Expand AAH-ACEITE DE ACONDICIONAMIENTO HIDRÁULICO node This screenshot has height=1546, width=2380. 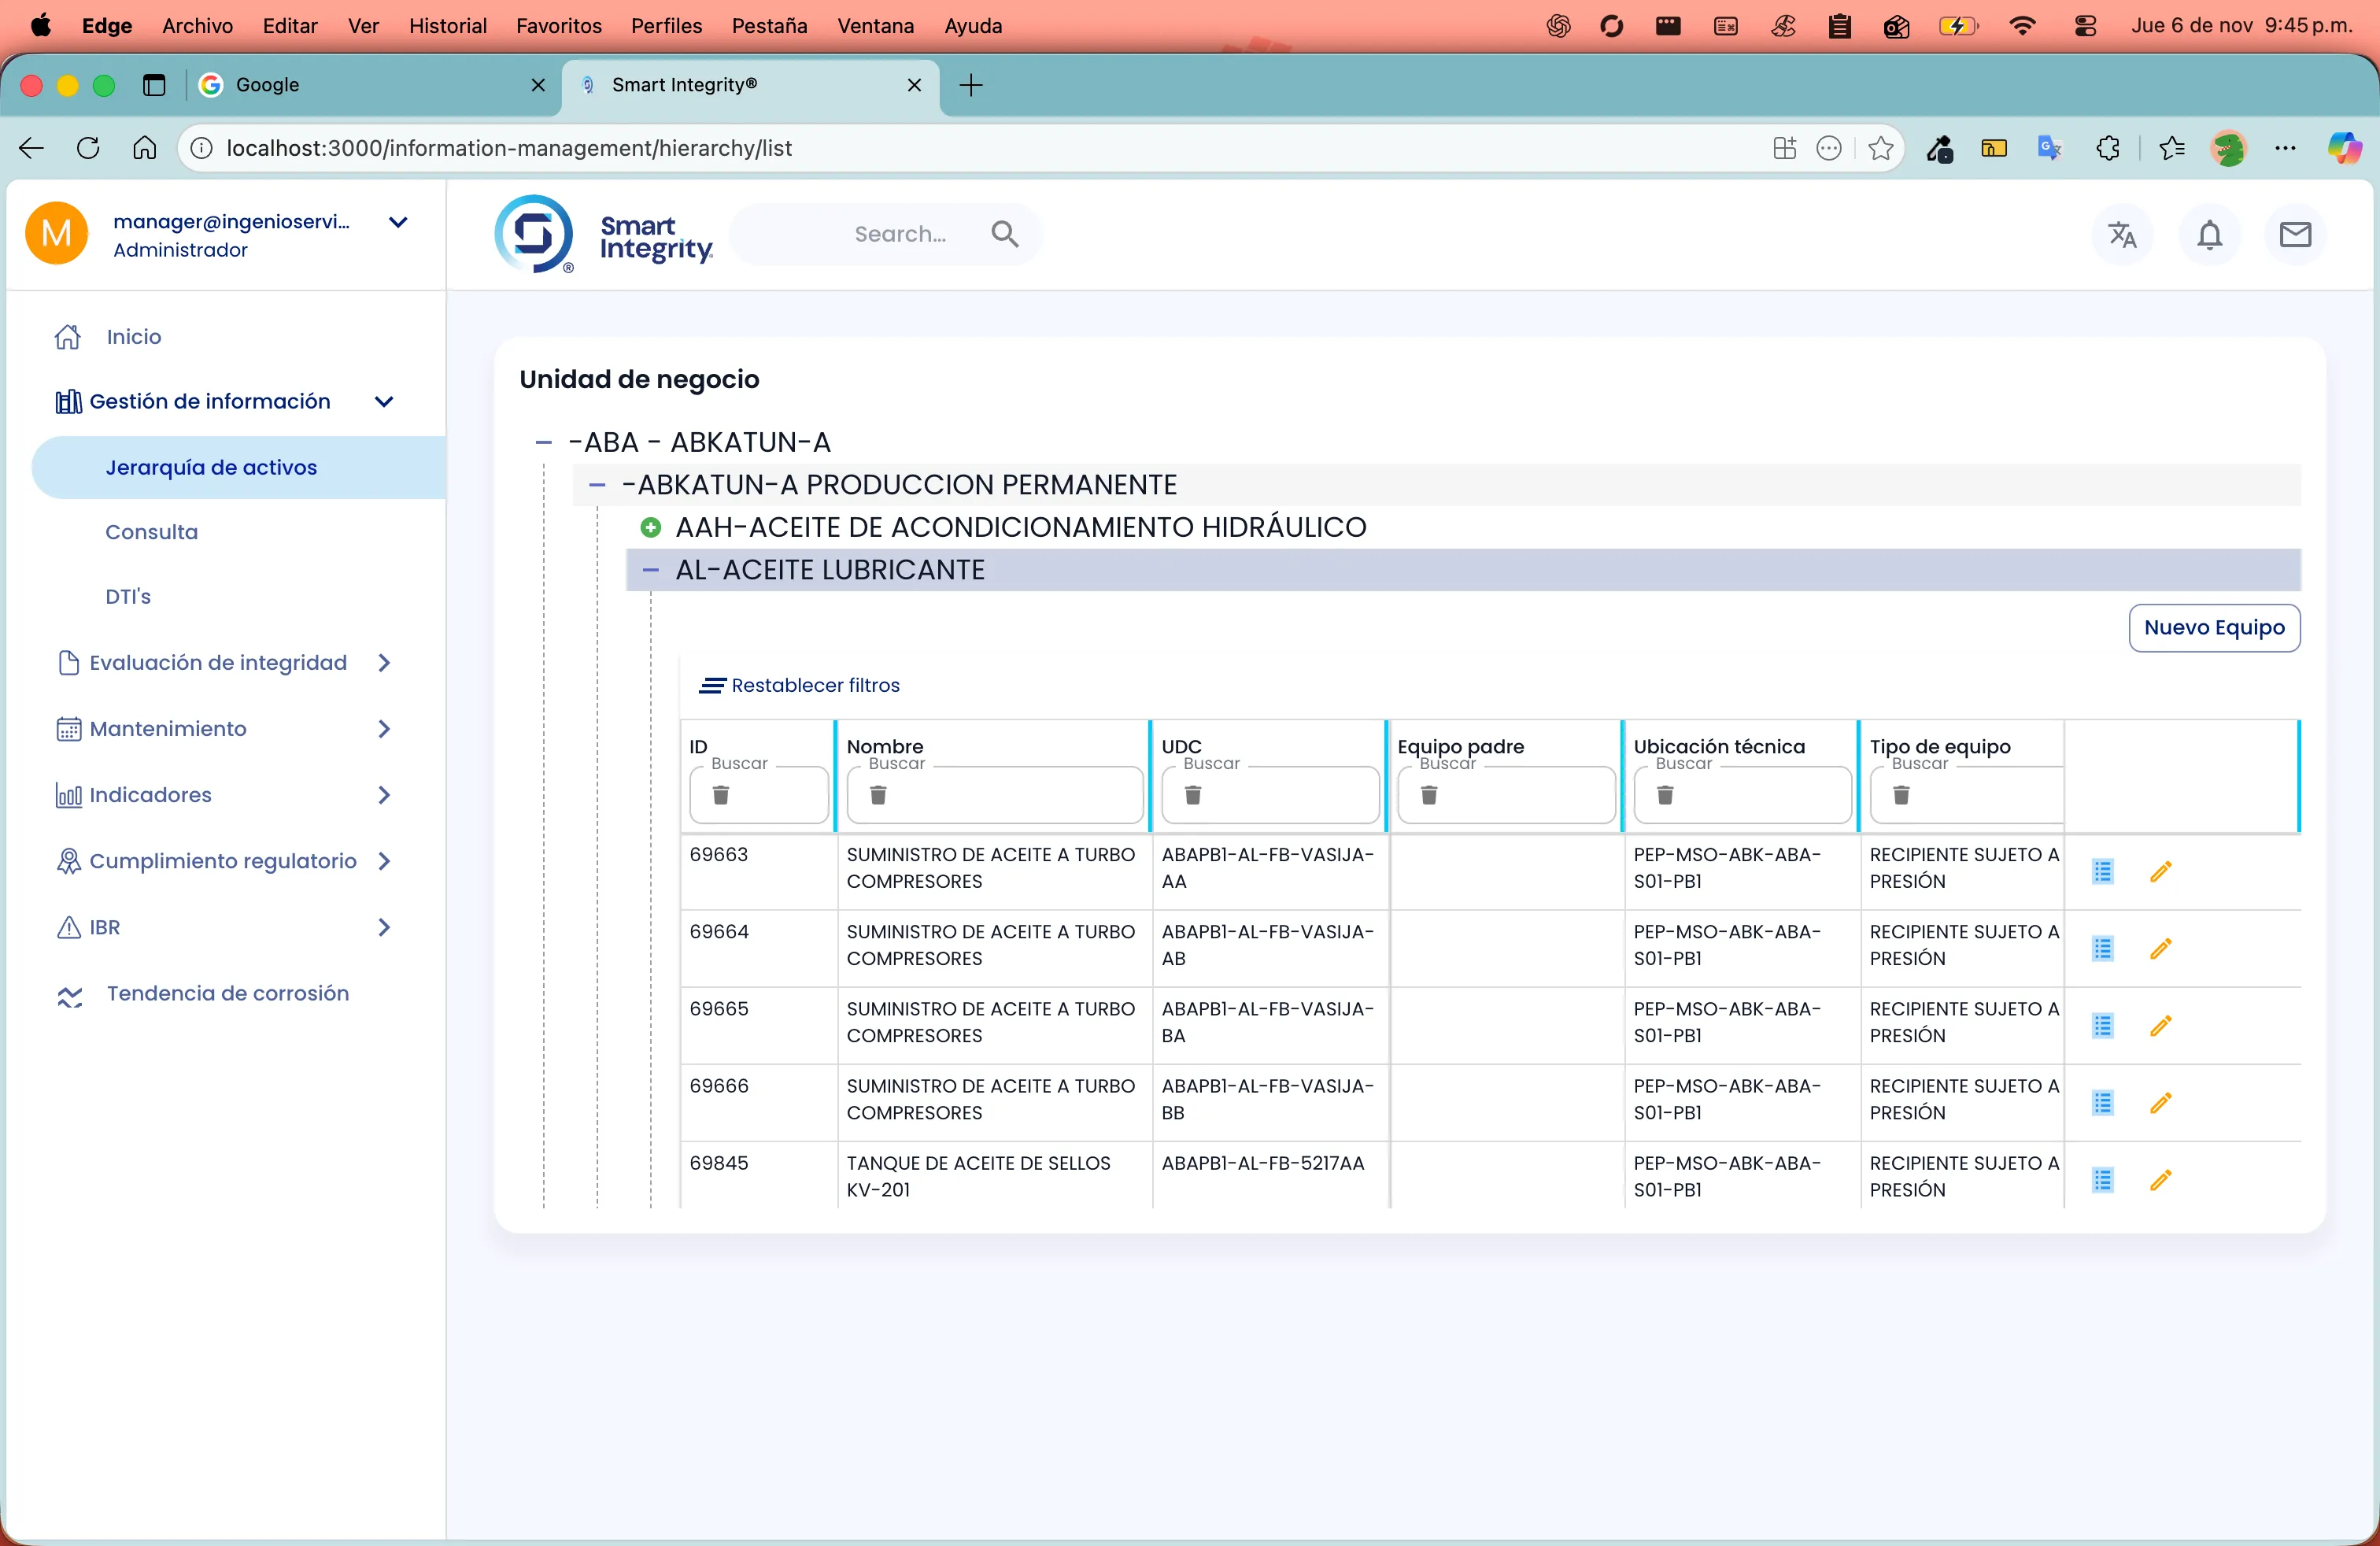(650, 527)
